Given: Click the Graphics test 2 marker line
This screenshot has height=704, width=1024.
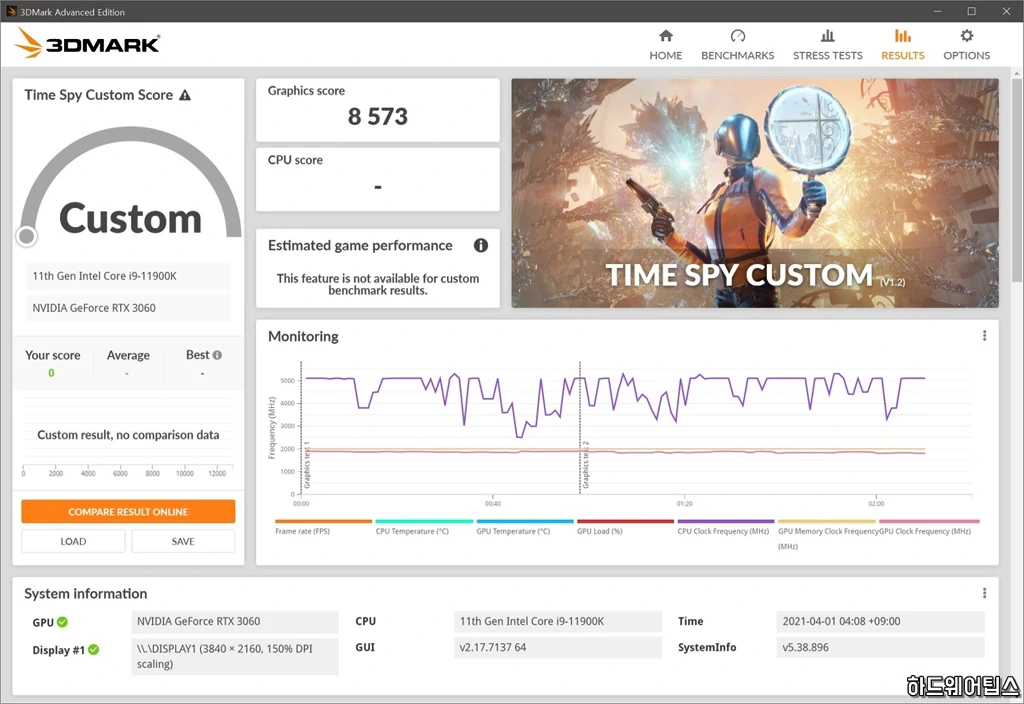Looking at the screenshot, I should (579, 428).
